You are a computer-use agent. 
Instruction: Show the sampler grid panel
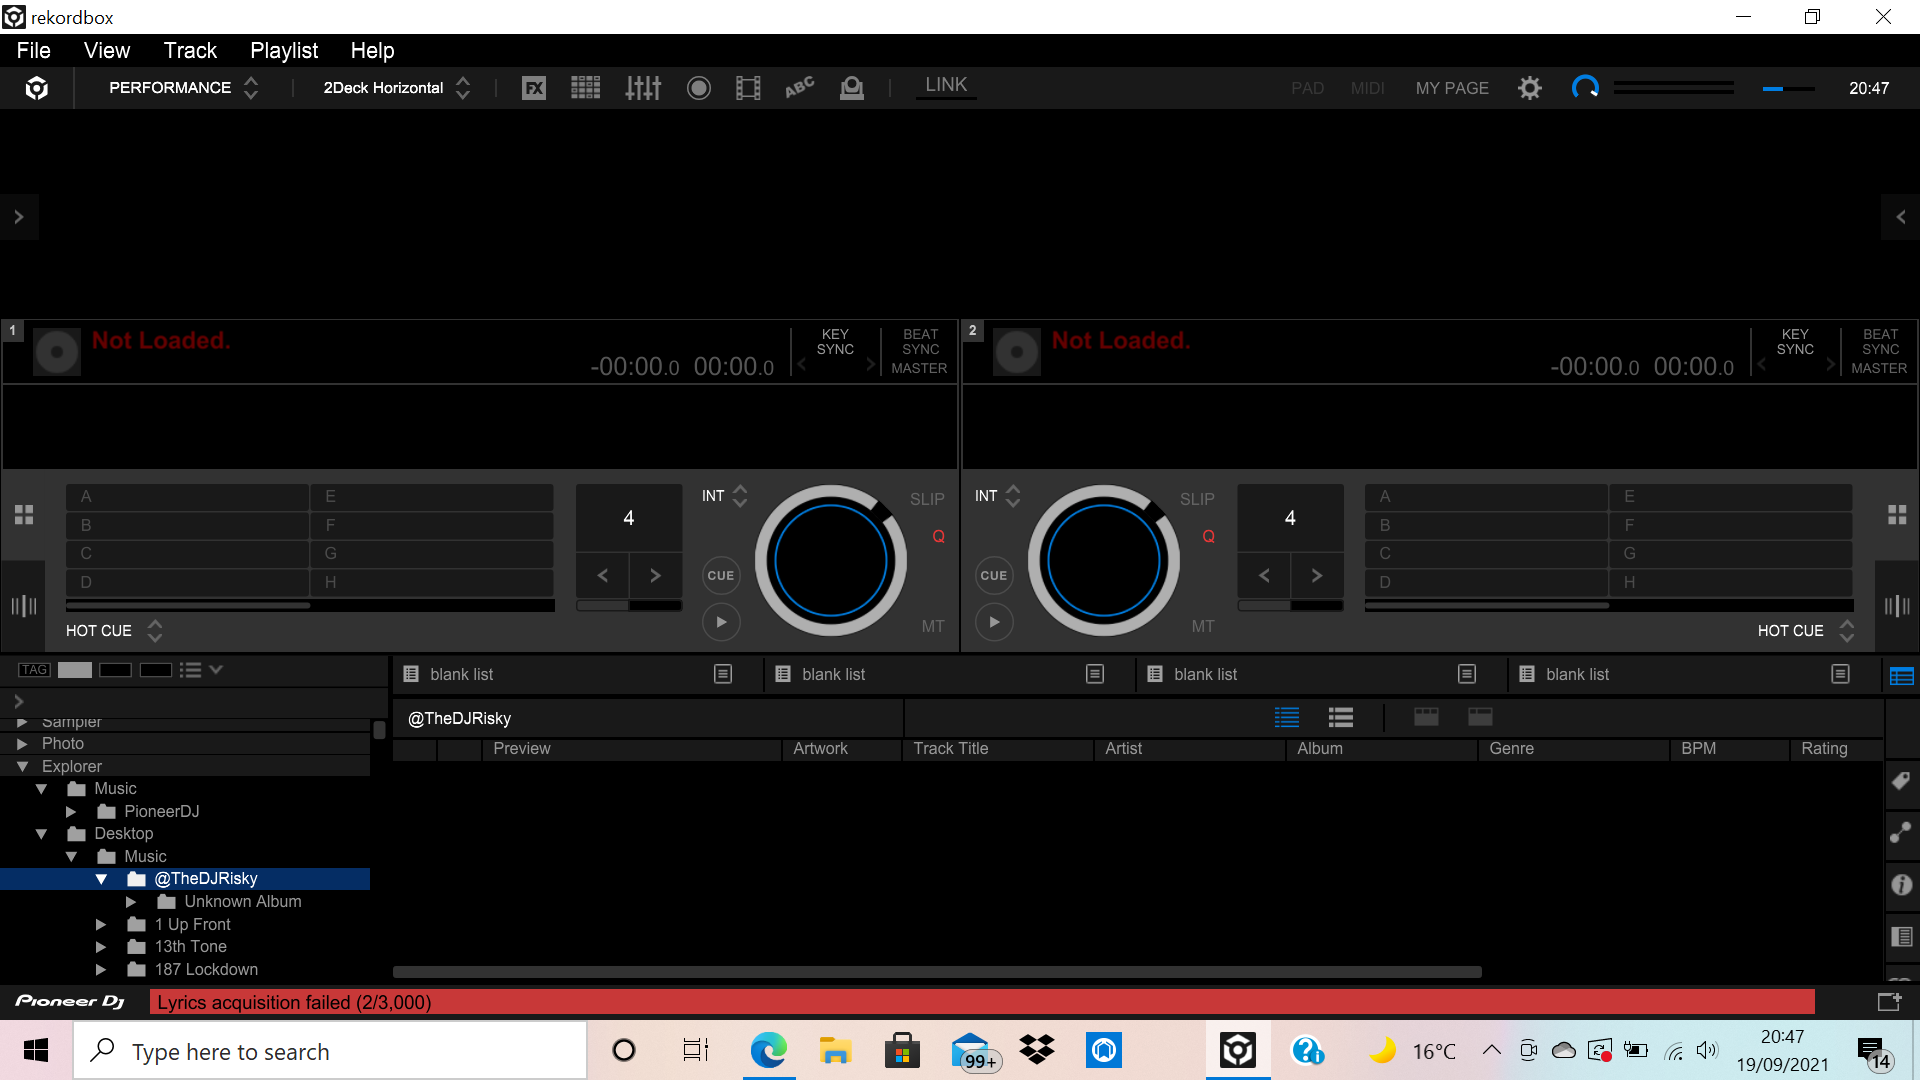click(586, 88)
